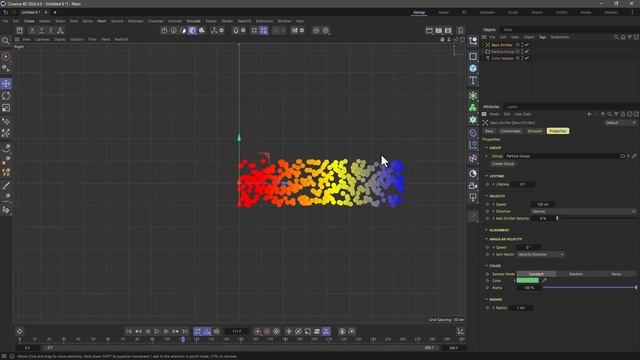640x360 pixels.
Task: Toggle Color Mapper enabled checkmark
Action: [527, 58]
